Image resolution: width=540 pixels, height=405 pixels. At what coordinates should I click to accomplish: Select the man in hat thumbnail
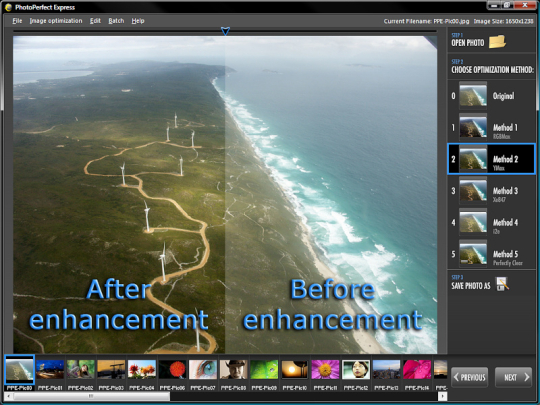coord(233,370)
